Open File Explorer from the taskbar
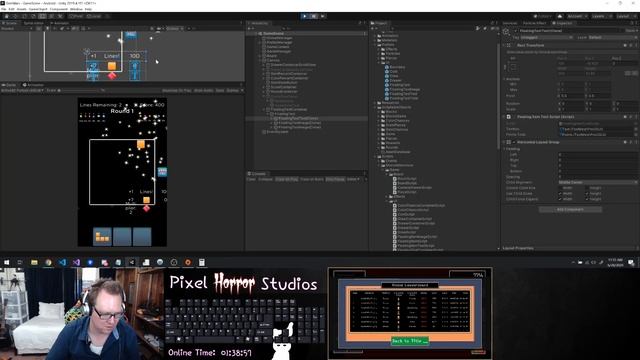Viewport: 640px width, 360px height. (34, 262)
